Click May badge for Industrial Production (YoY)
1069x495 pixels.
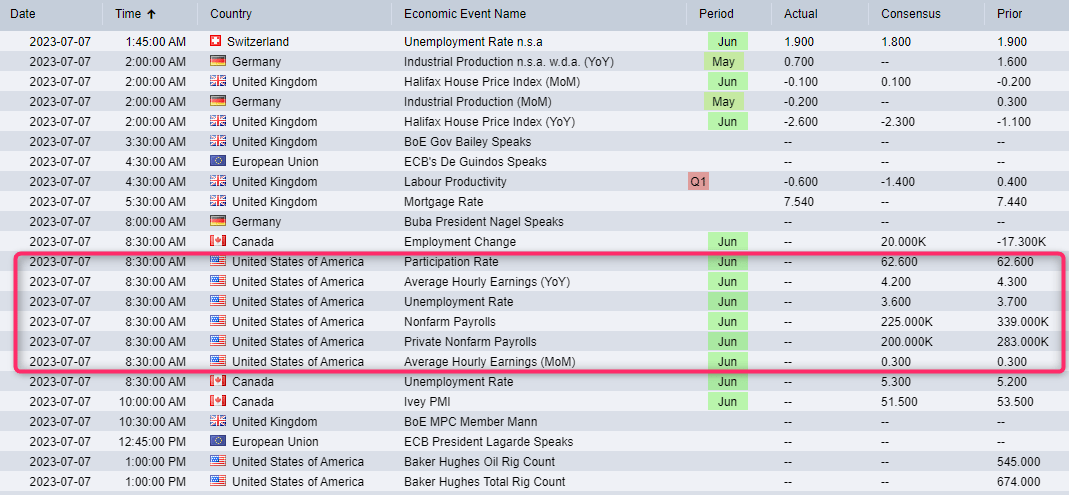pos(724,62)
